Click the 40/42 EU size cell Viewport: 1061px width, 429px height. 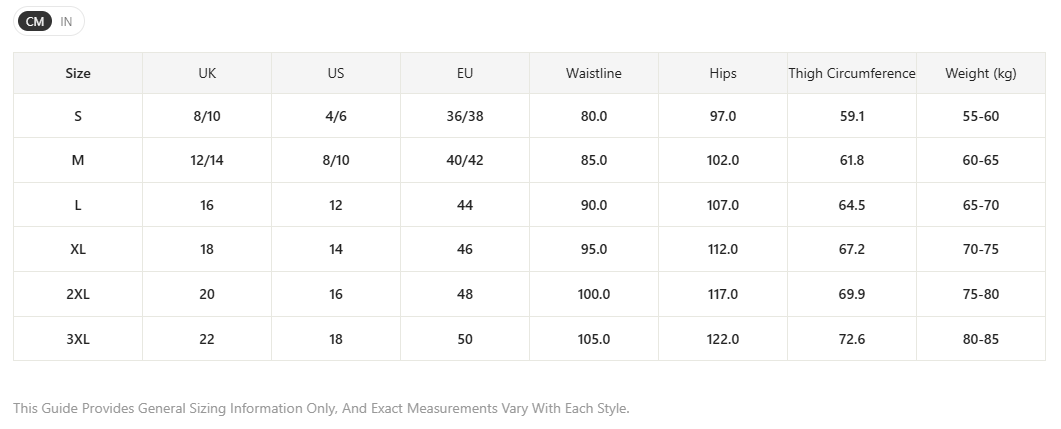tap(465, 160)
